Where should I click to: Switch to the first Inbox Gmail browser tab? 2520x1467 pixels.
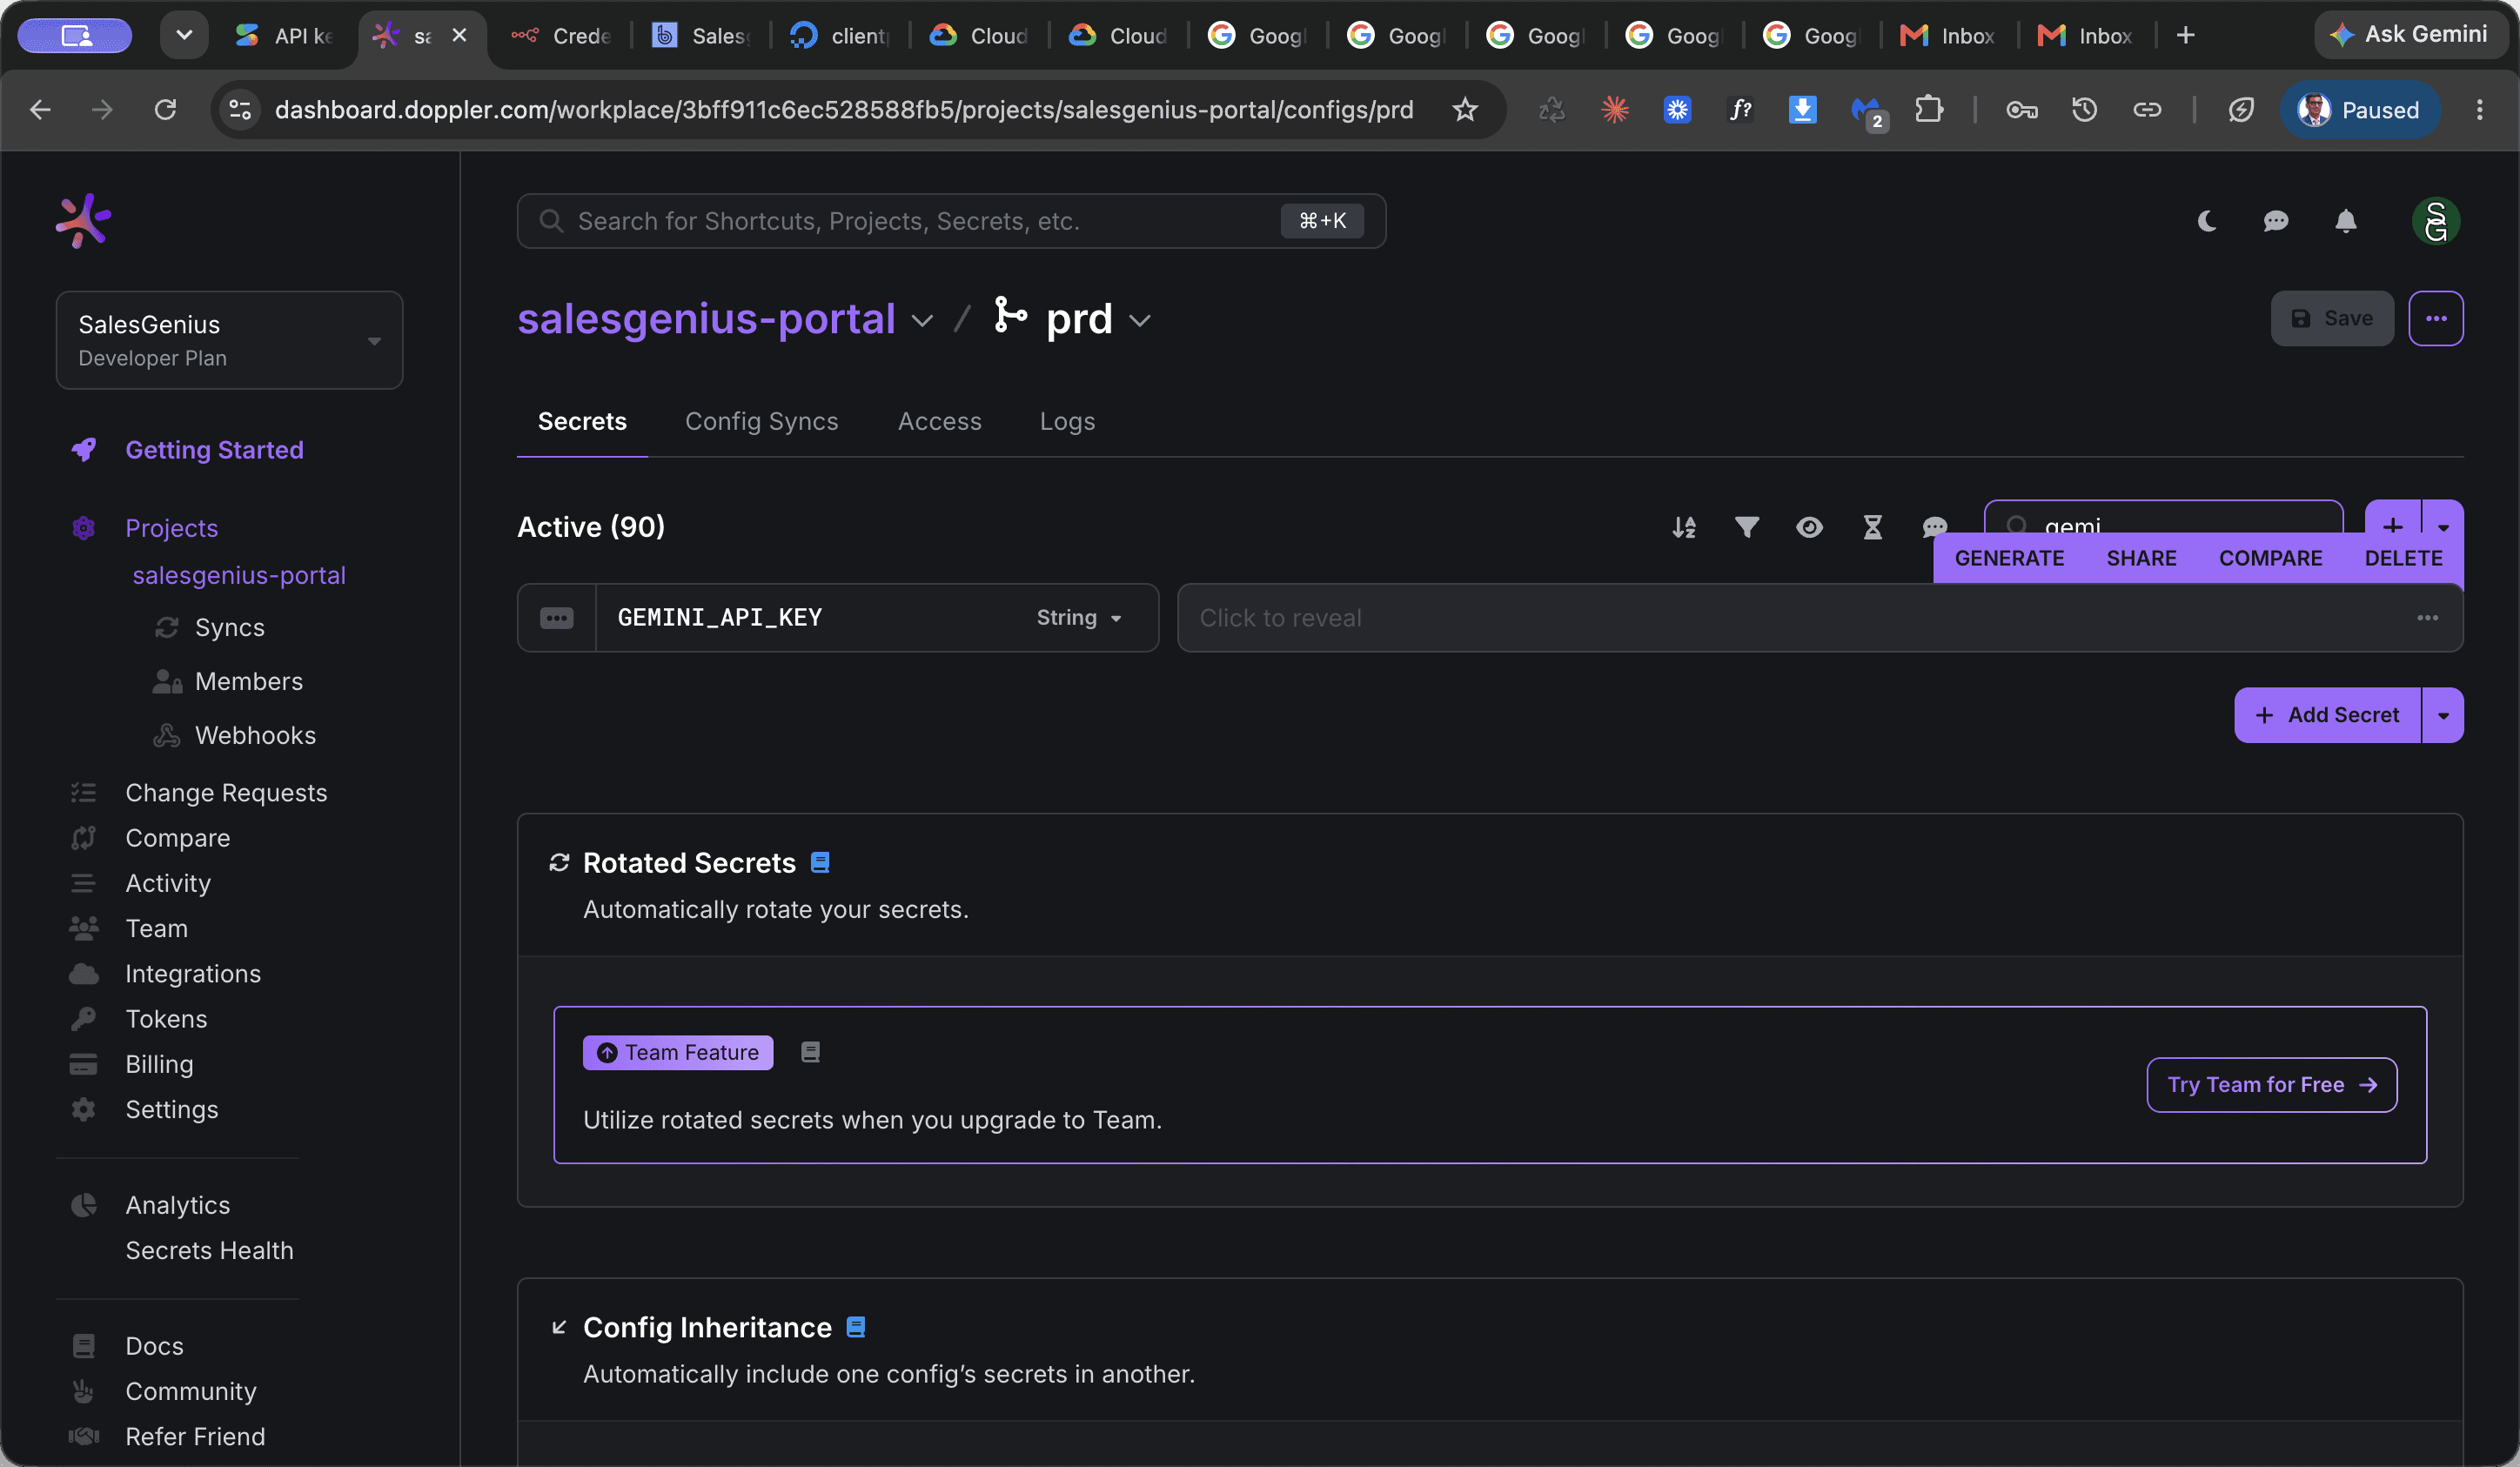coord(1947,36)
